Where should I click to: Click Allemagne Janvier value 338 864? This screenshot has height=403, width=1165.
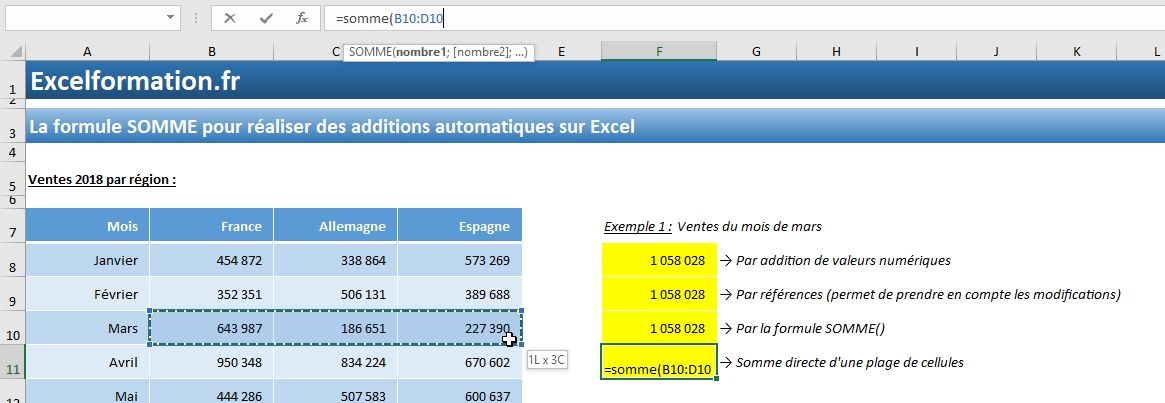click(336, 260)
